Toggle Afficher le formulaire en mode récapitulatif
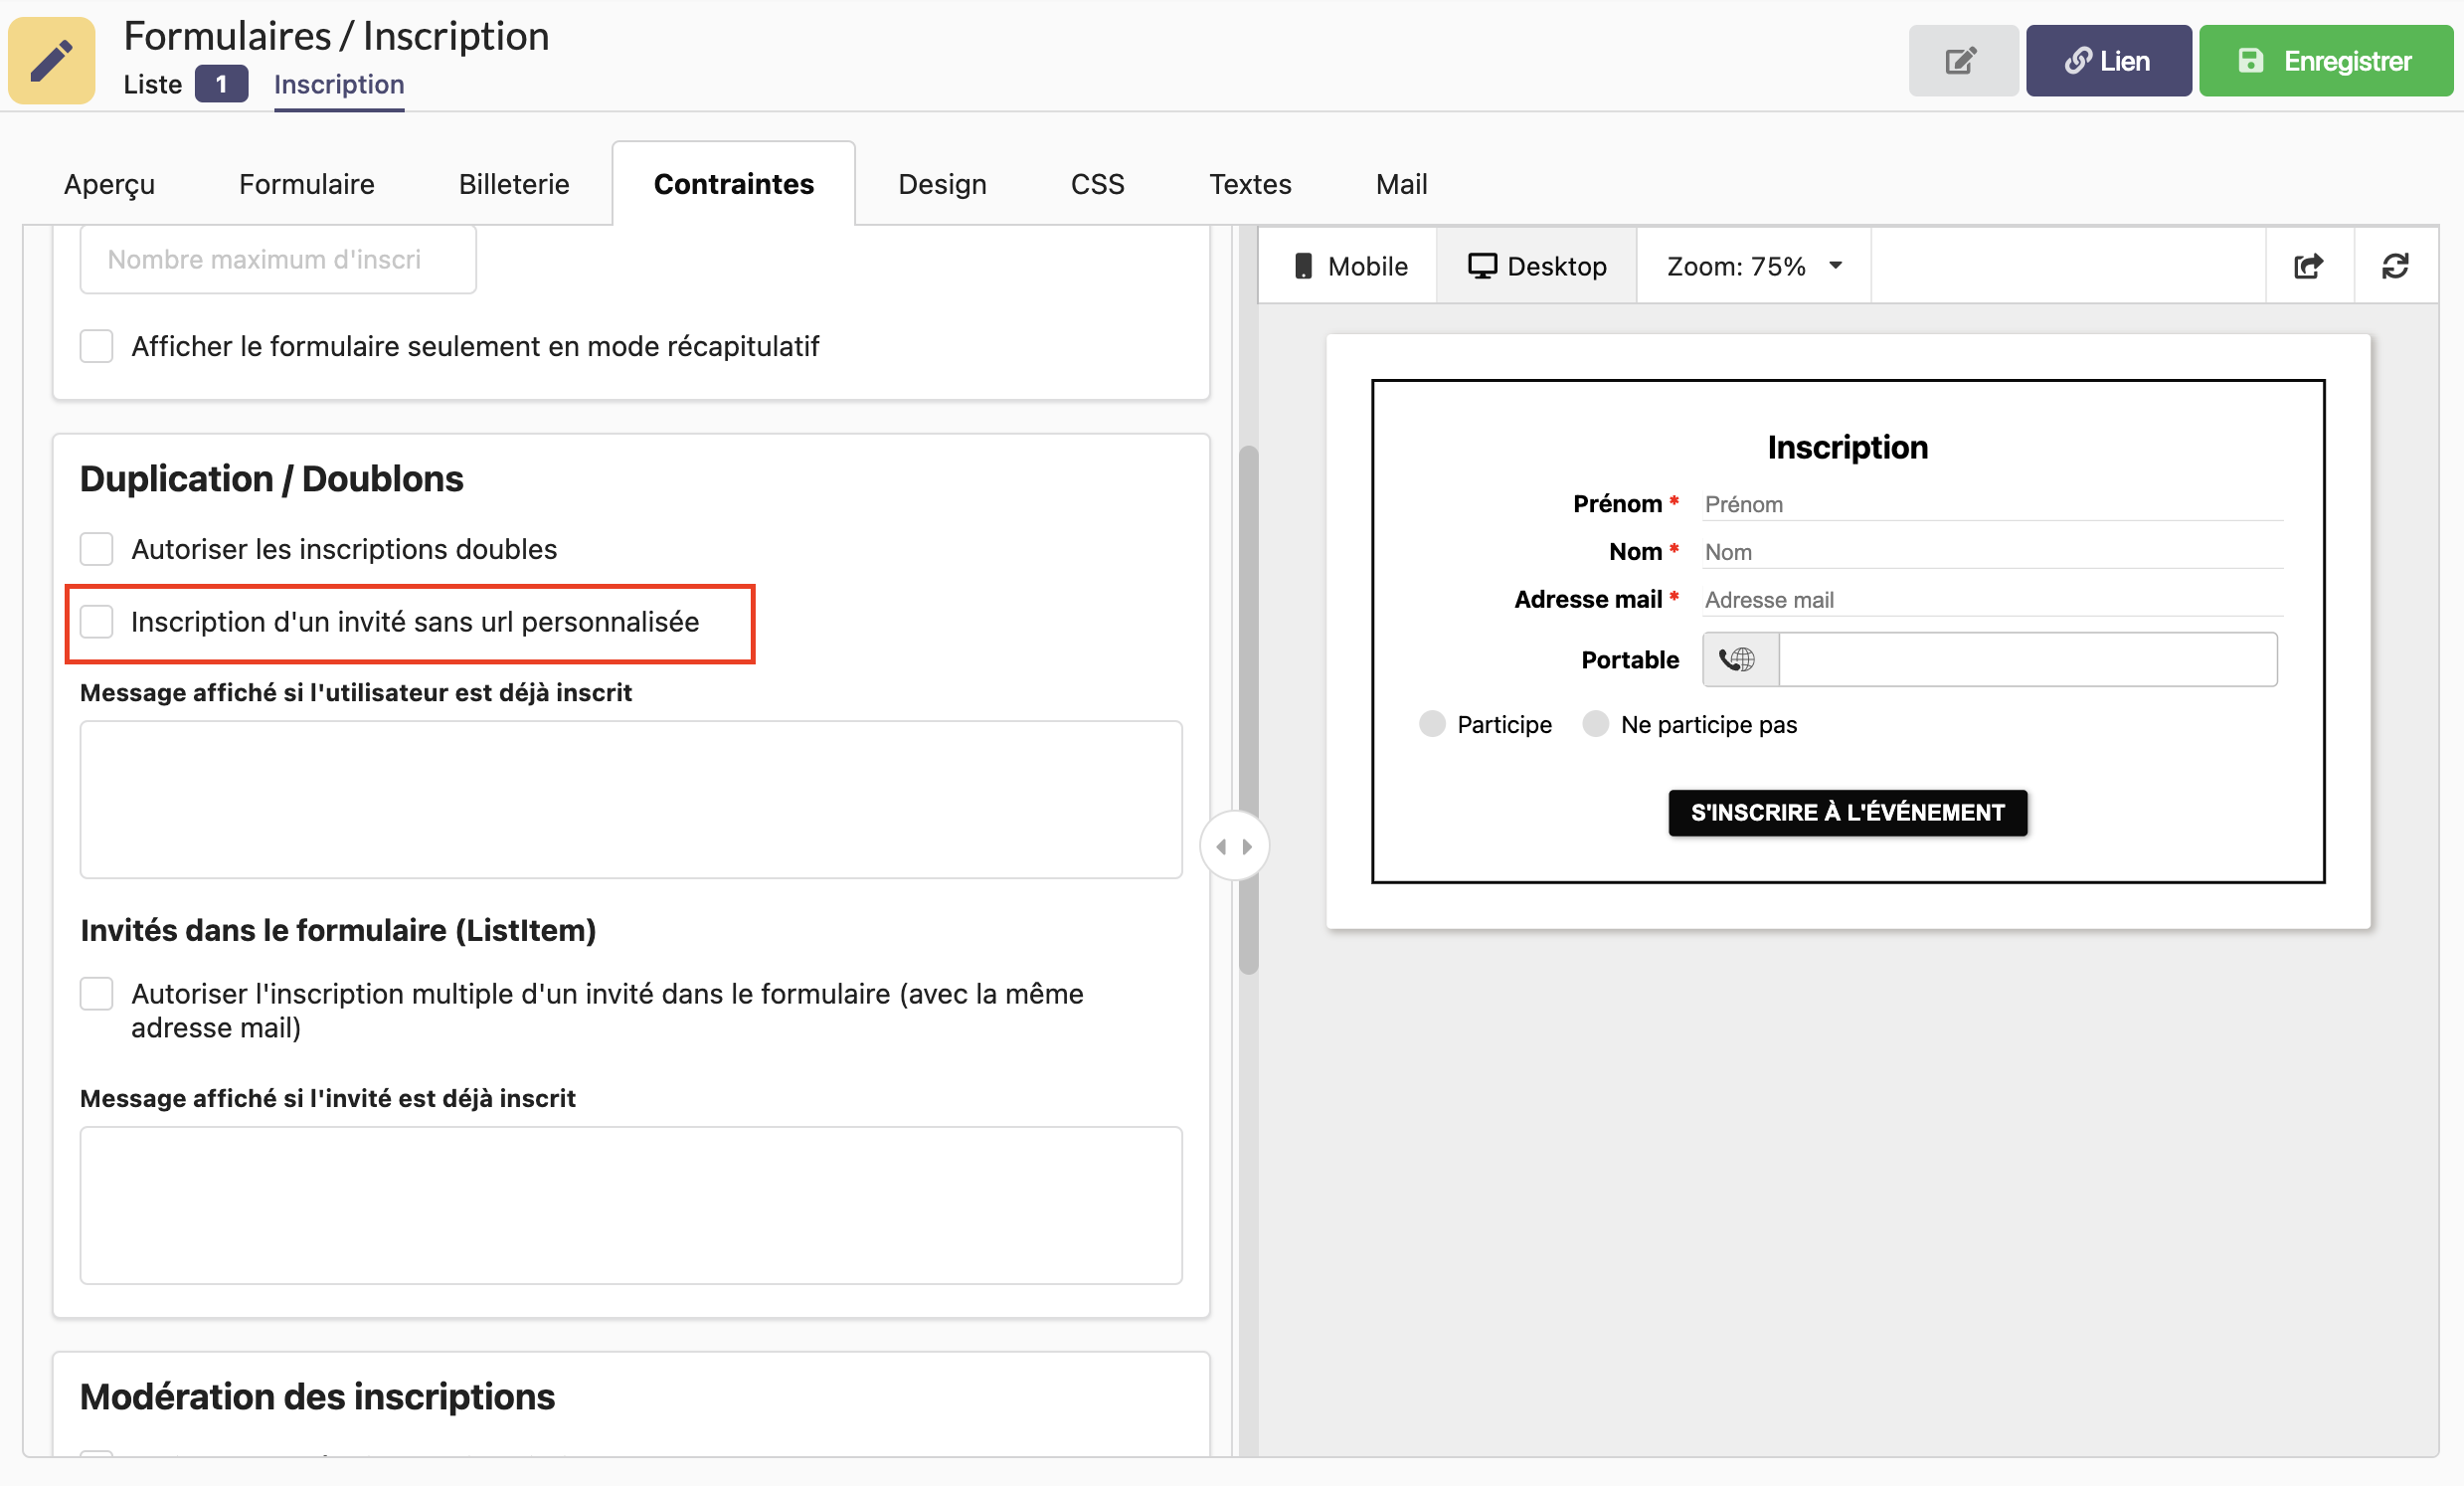Viewport: 2464px width, 1486px height. [x=97, y=346]
